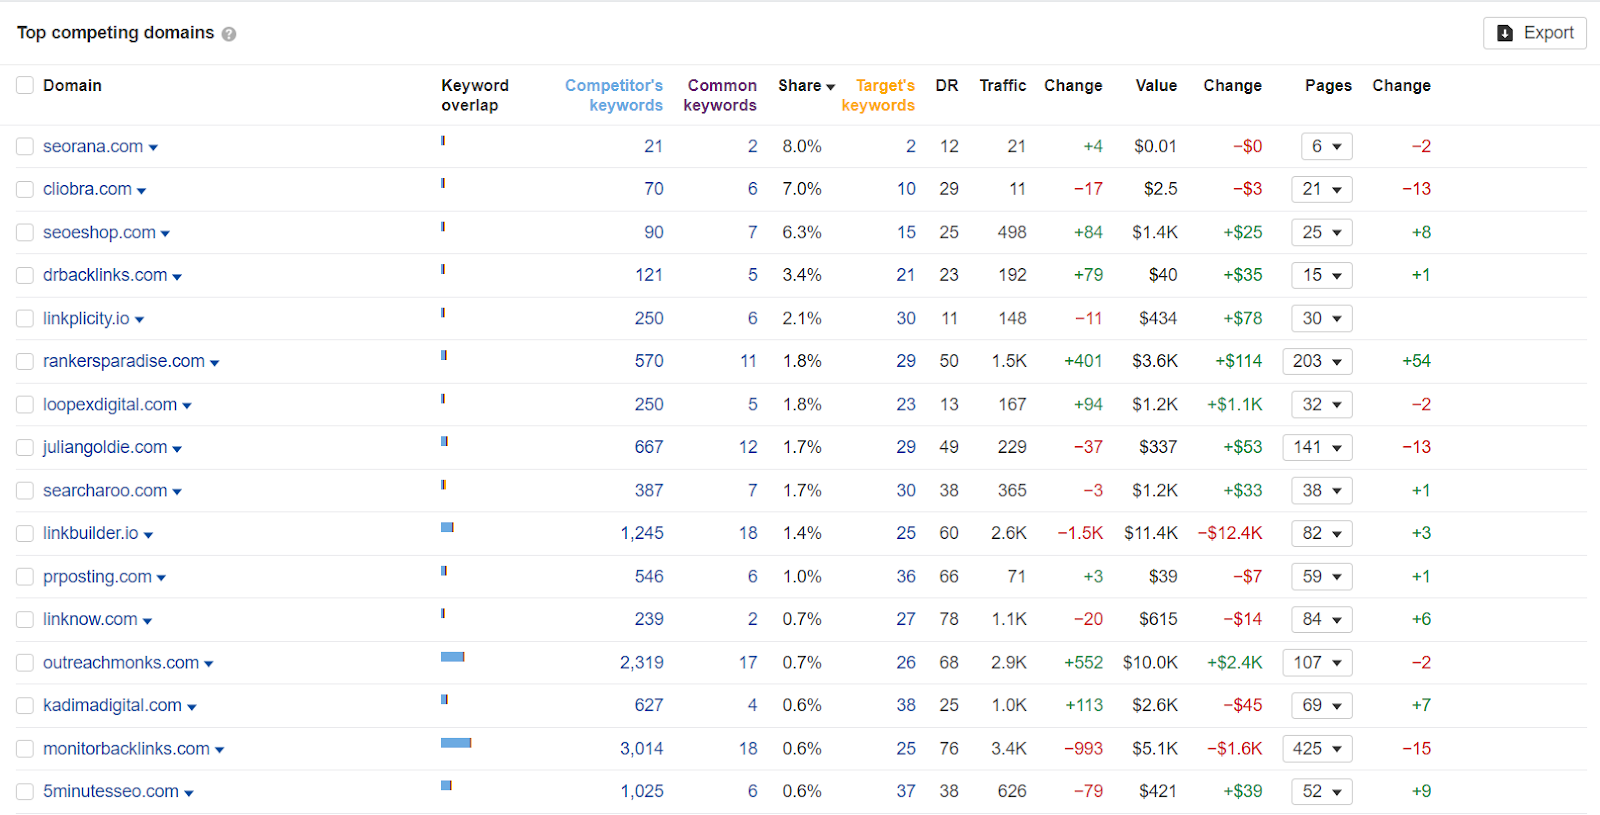Tick the drbacklinks.com checkbox

(25, 276)
